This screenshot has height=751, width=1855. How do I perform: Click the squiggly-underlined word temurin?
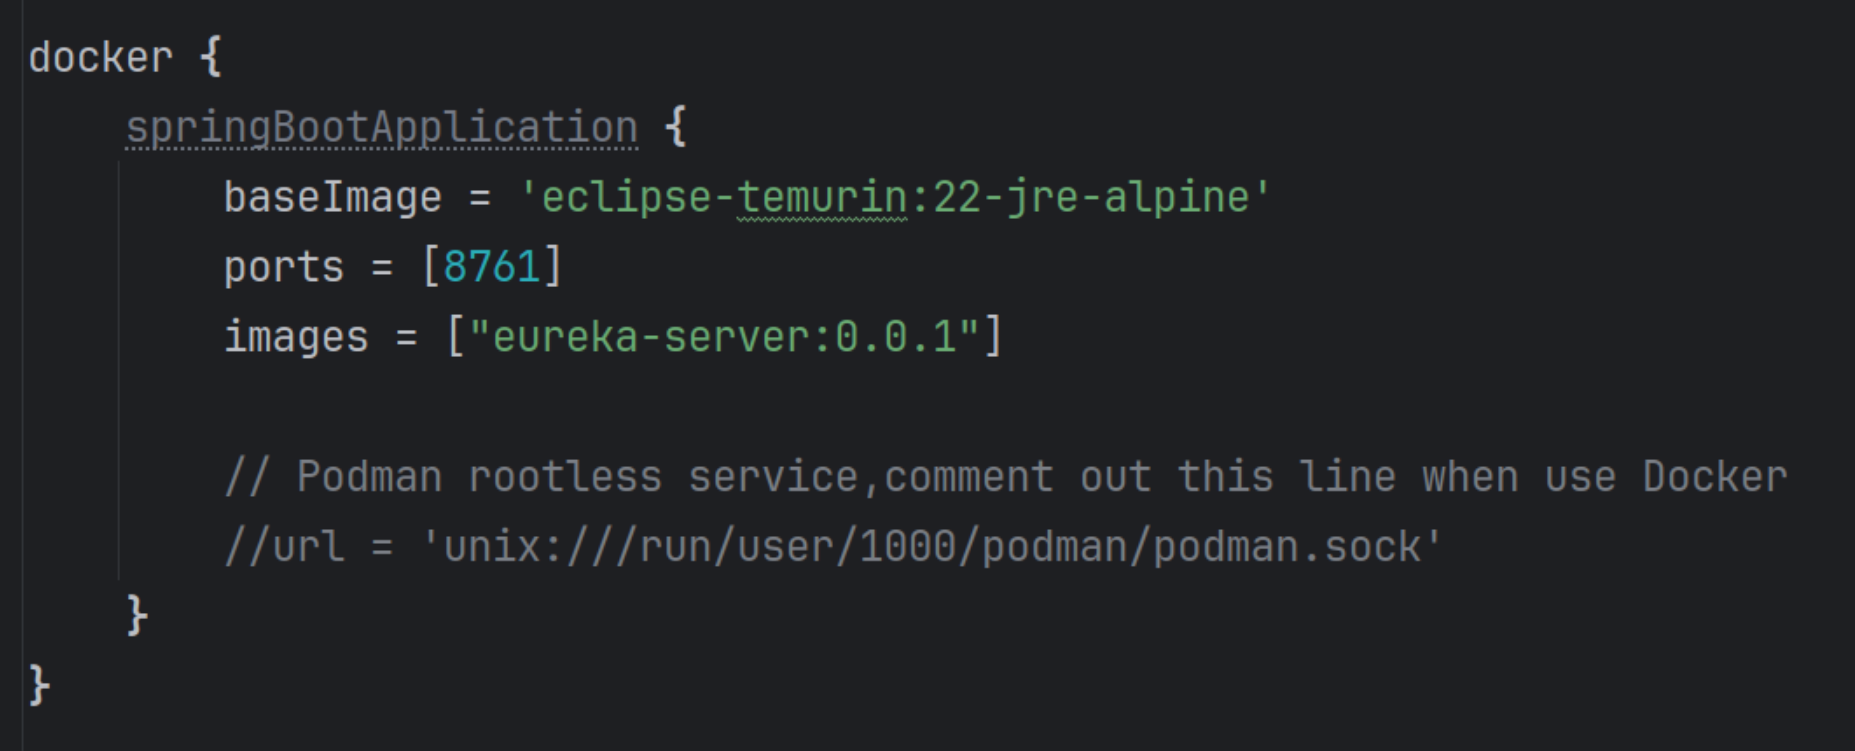822,198
